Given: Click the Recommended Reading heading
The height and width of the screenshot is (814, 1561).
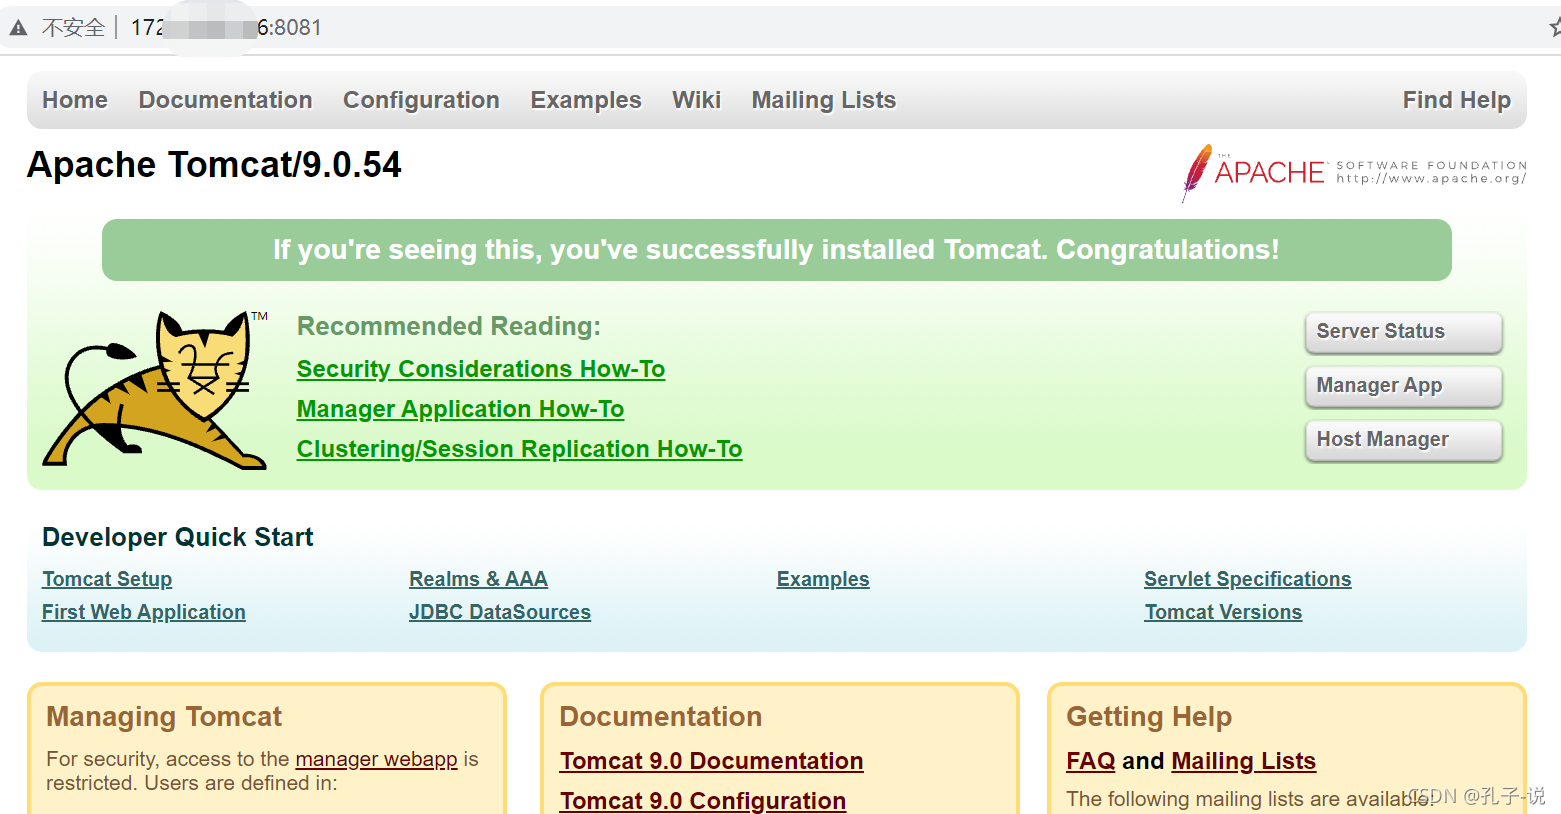Looking at the screenshot, I should [449, 326].
